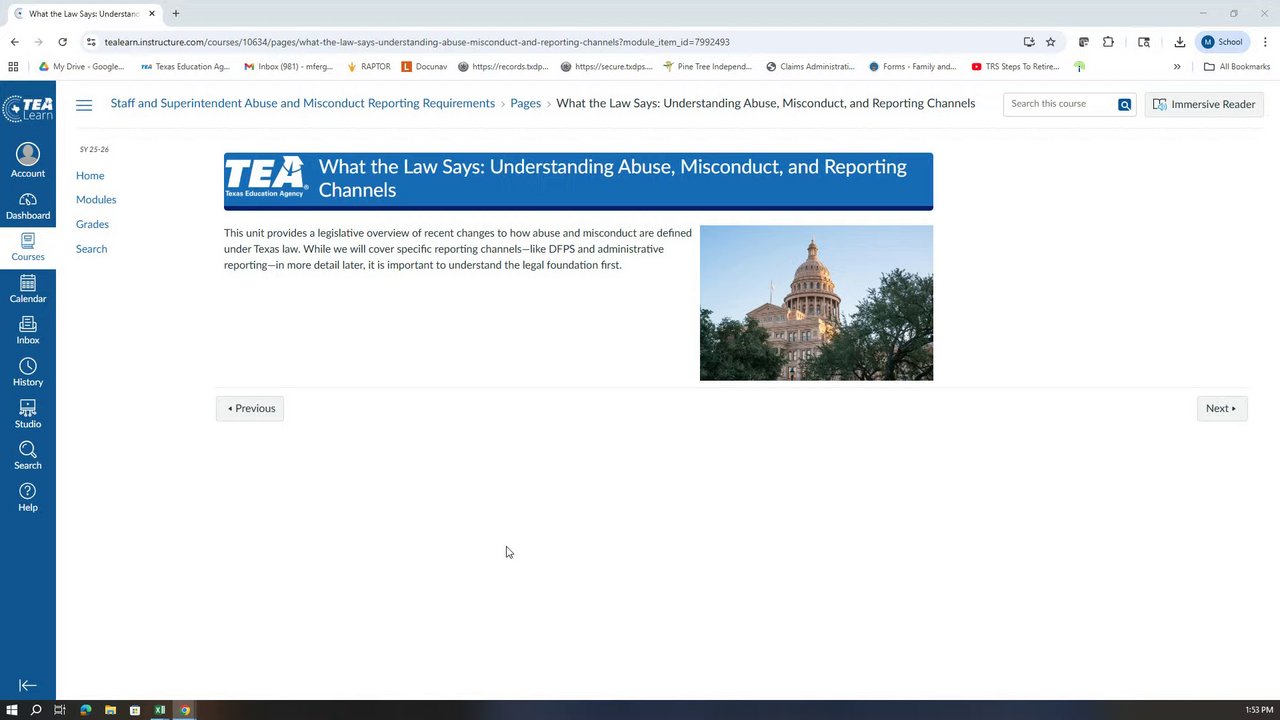The image size is (1280, 720).
Task: Go back in browser history
Action: tap(14, 42)
